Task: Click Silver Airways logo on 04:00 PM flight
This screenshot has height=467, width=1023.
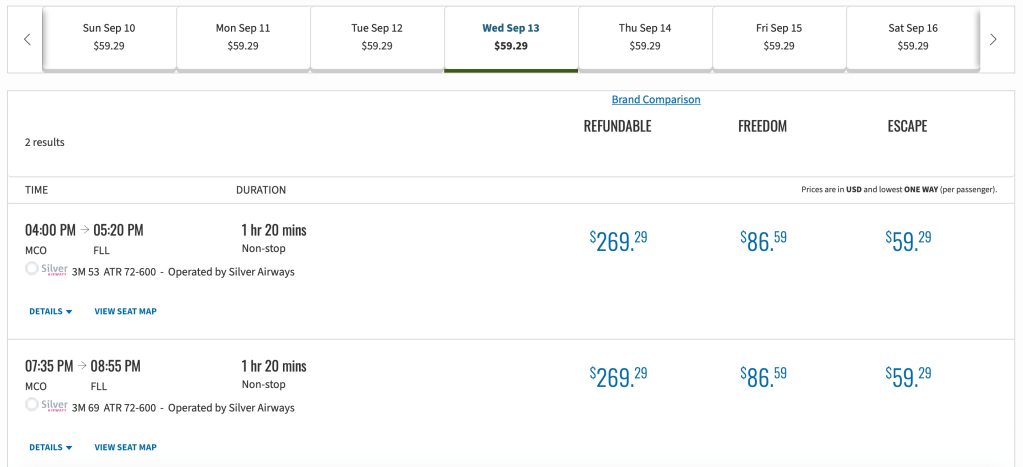Action: pyautogui.click(x=47, y=270)
